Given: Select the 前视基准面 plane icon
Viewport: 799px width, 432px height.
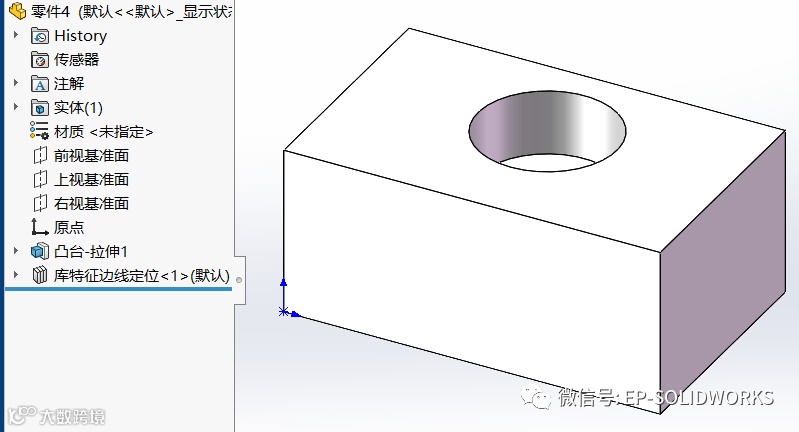Looking at the screenshot, I should [40, 155].
